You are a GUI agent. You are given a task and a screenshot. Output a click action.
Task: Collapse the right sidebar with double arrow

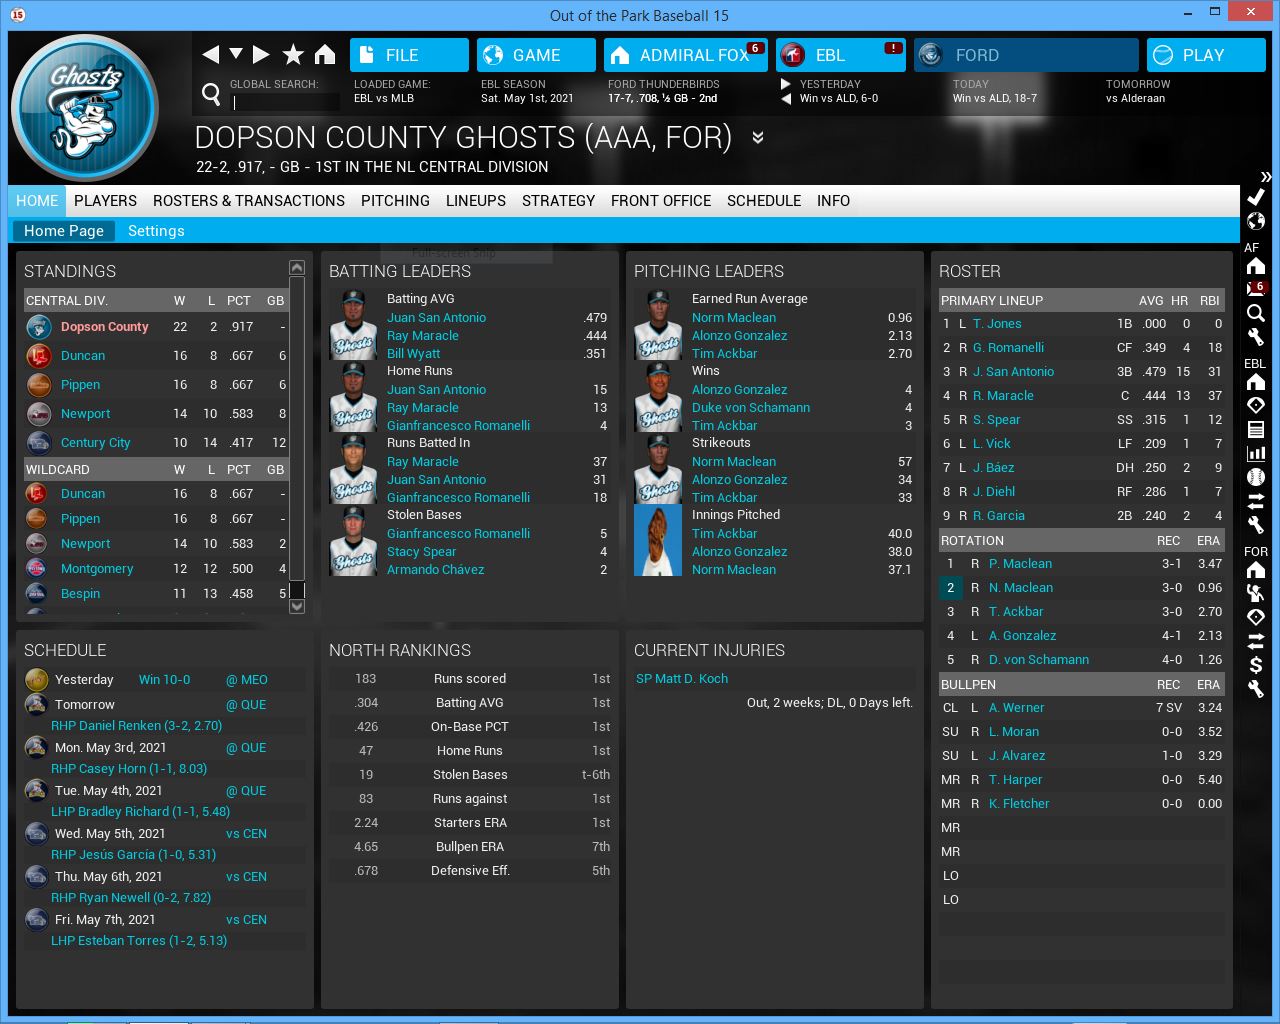[1266, 176]
